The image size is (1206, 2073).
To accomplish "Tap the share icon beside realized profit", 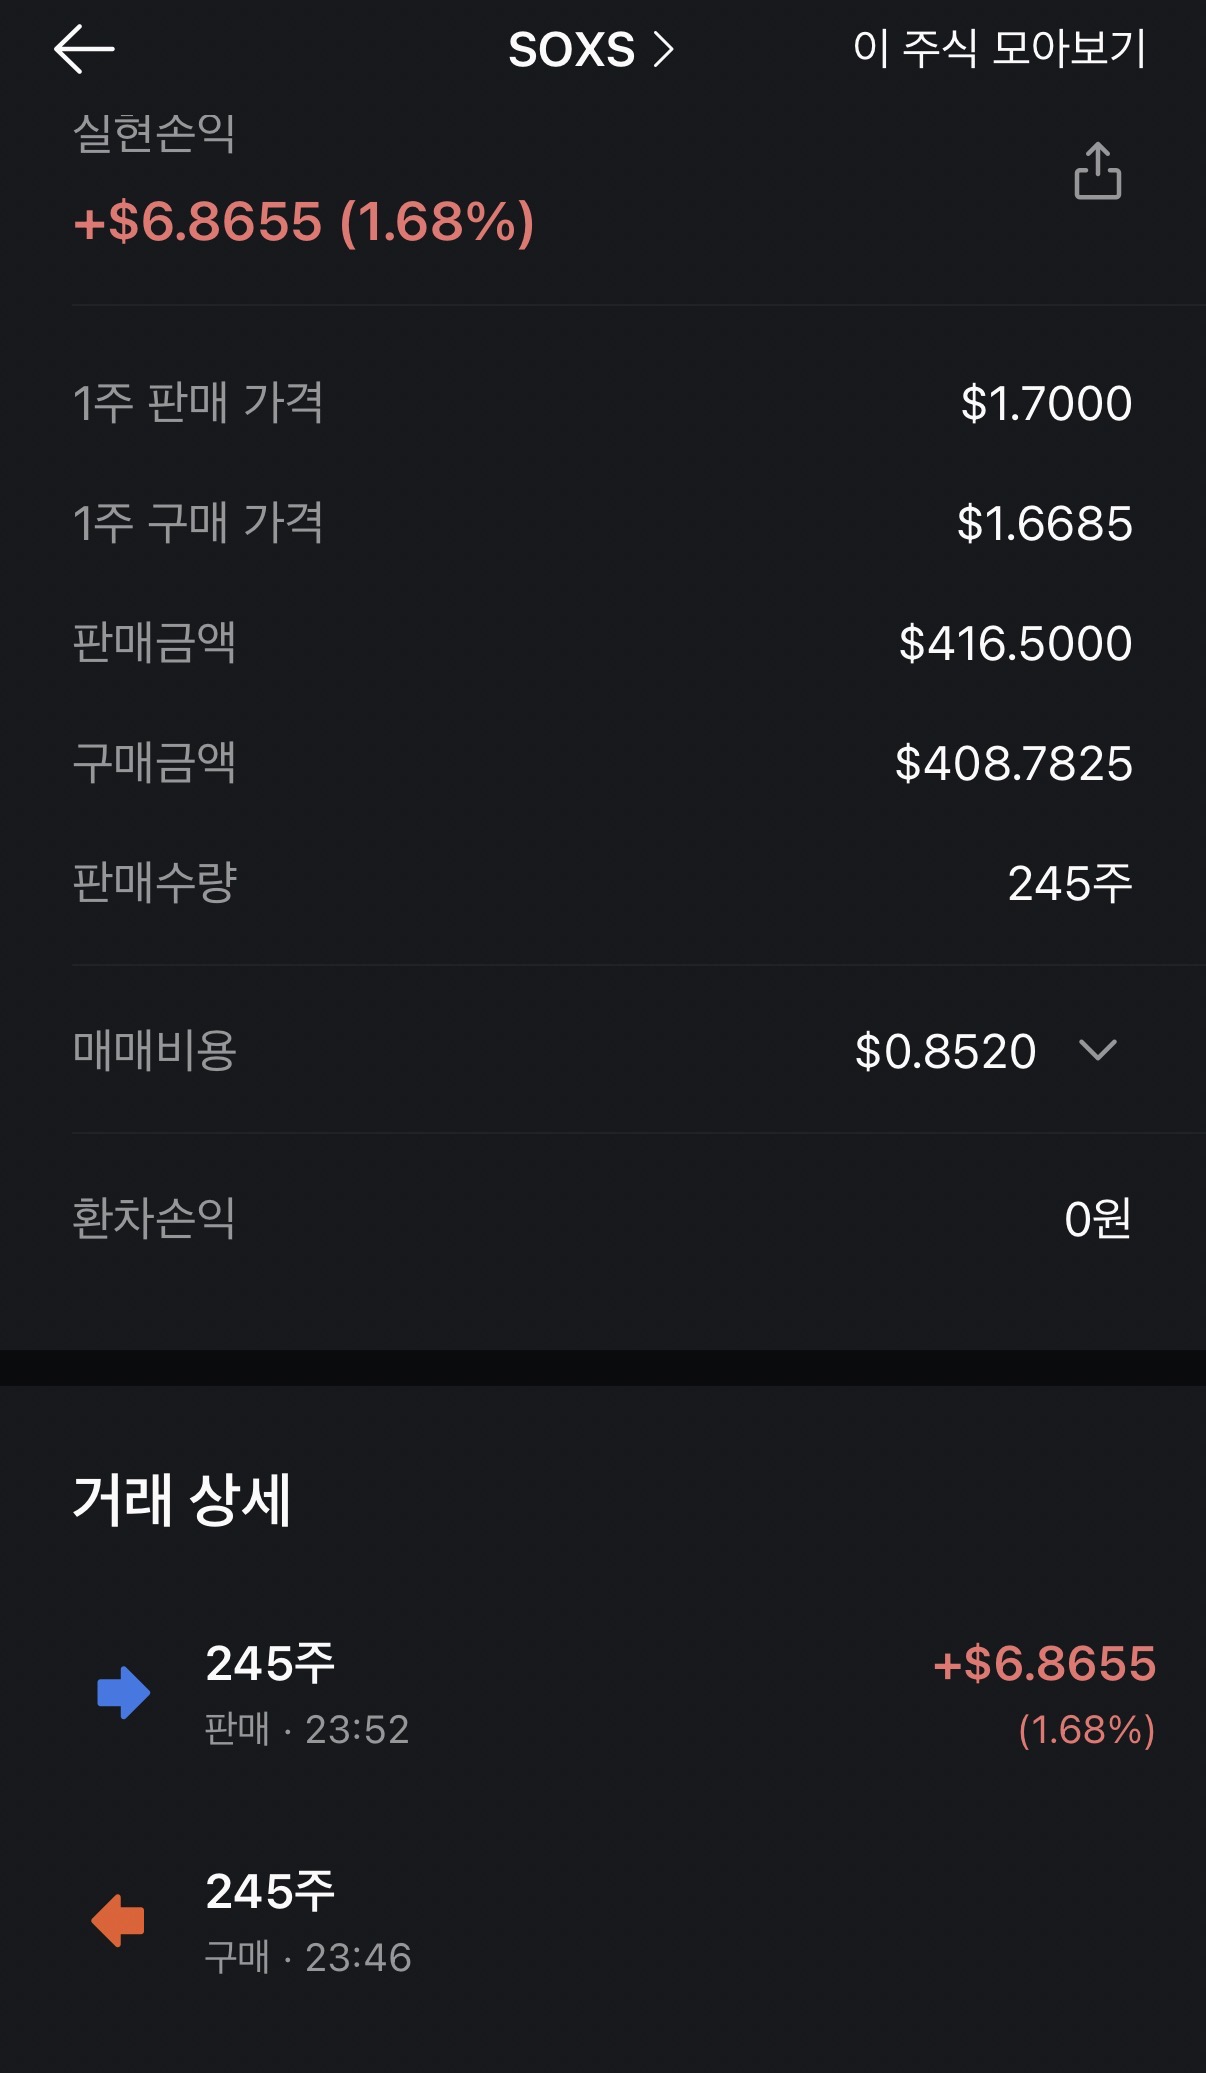I will (x=1097, y=171).
